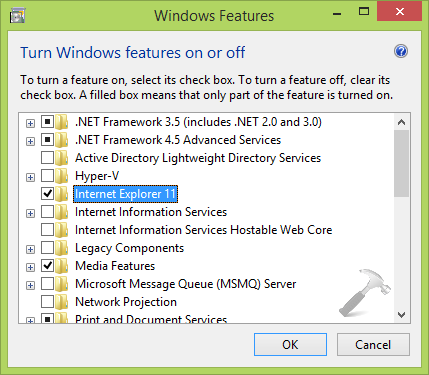Screen dimensions: 429x375
Task: Select the Internet Explorer 11 row label
Action: point(125,194)
